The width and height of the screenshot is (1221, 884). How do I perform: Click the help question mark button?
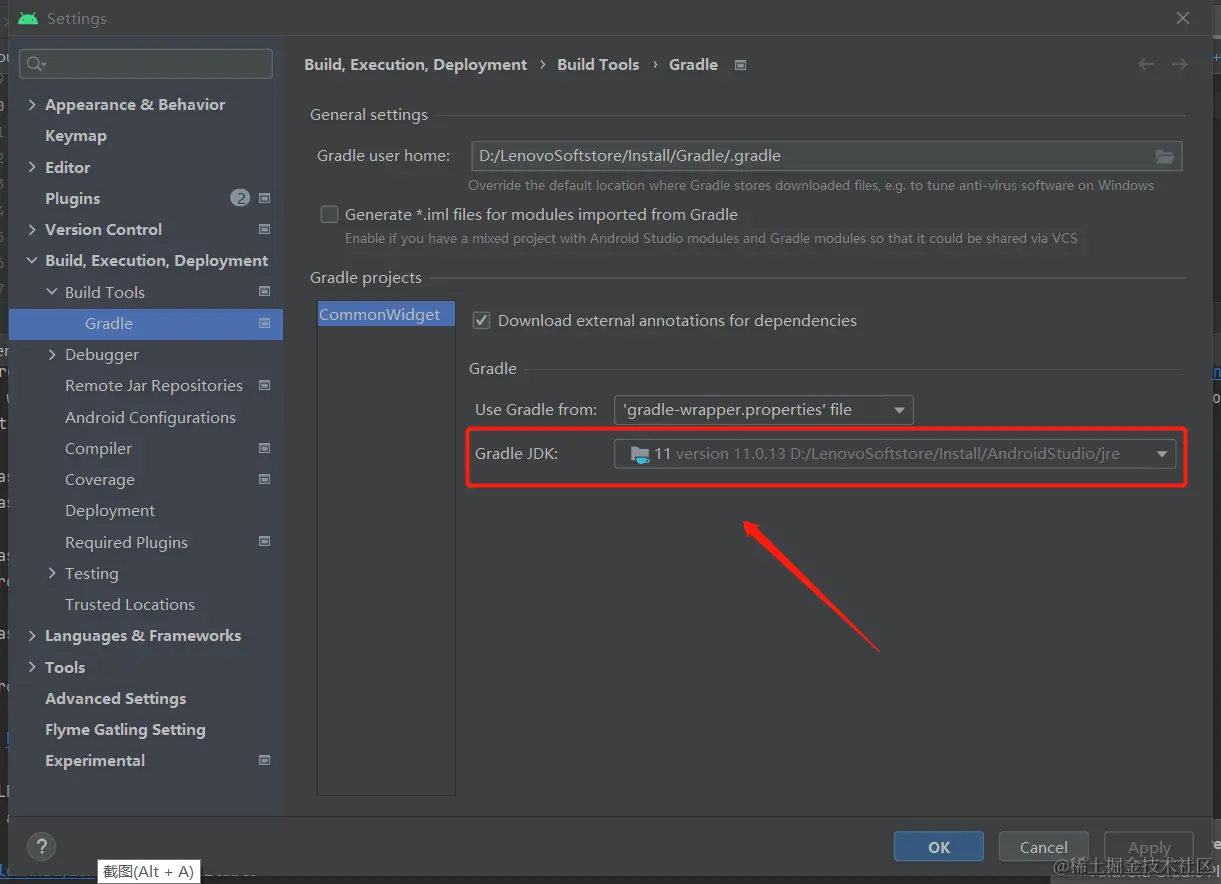click(x=41, y=846)
